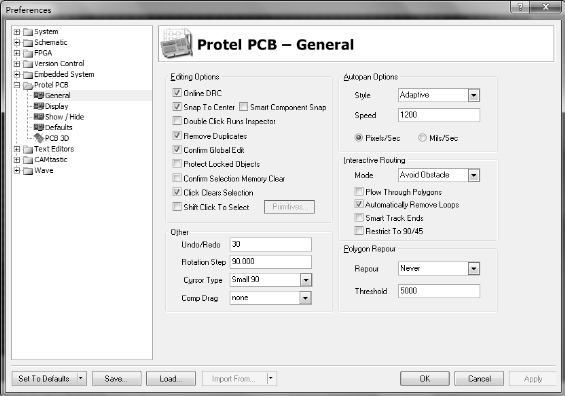Click the CAMtastic folder icon
Image resolution: width=565 pixels, height=396 pixels.
[28, 160]
